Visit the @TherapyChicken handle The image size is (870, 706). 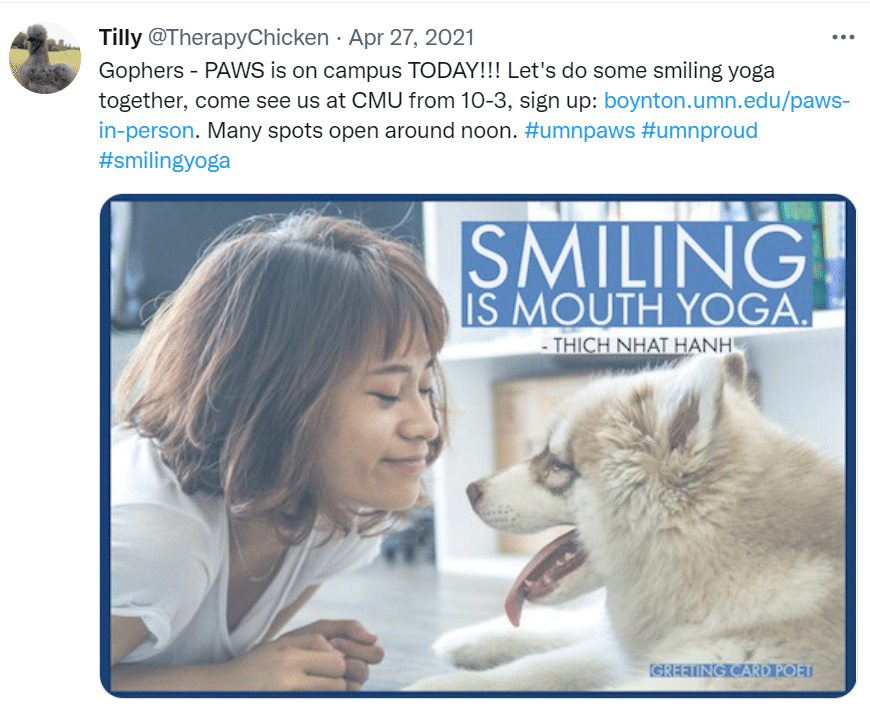238,38
